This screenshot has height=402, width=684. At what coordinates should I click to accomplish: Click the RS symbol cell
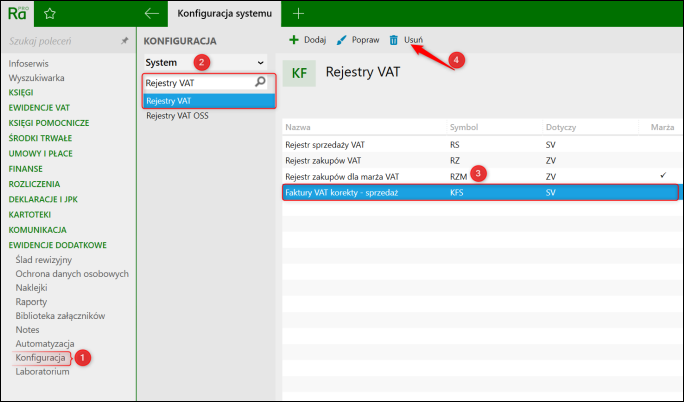pyautogui.click(x=455, y=145)
